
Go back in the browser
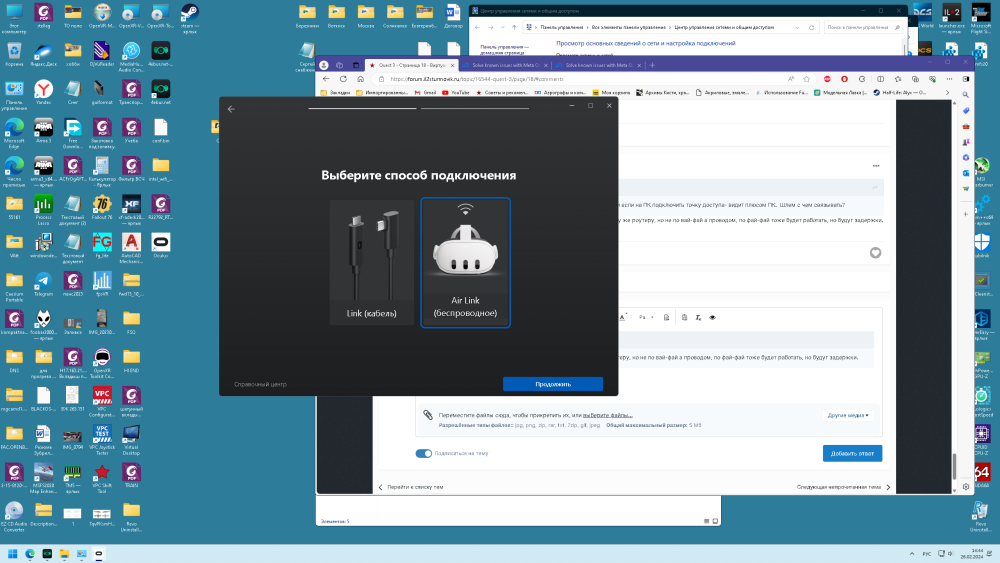pyautogui.click(x=326, y=79)
